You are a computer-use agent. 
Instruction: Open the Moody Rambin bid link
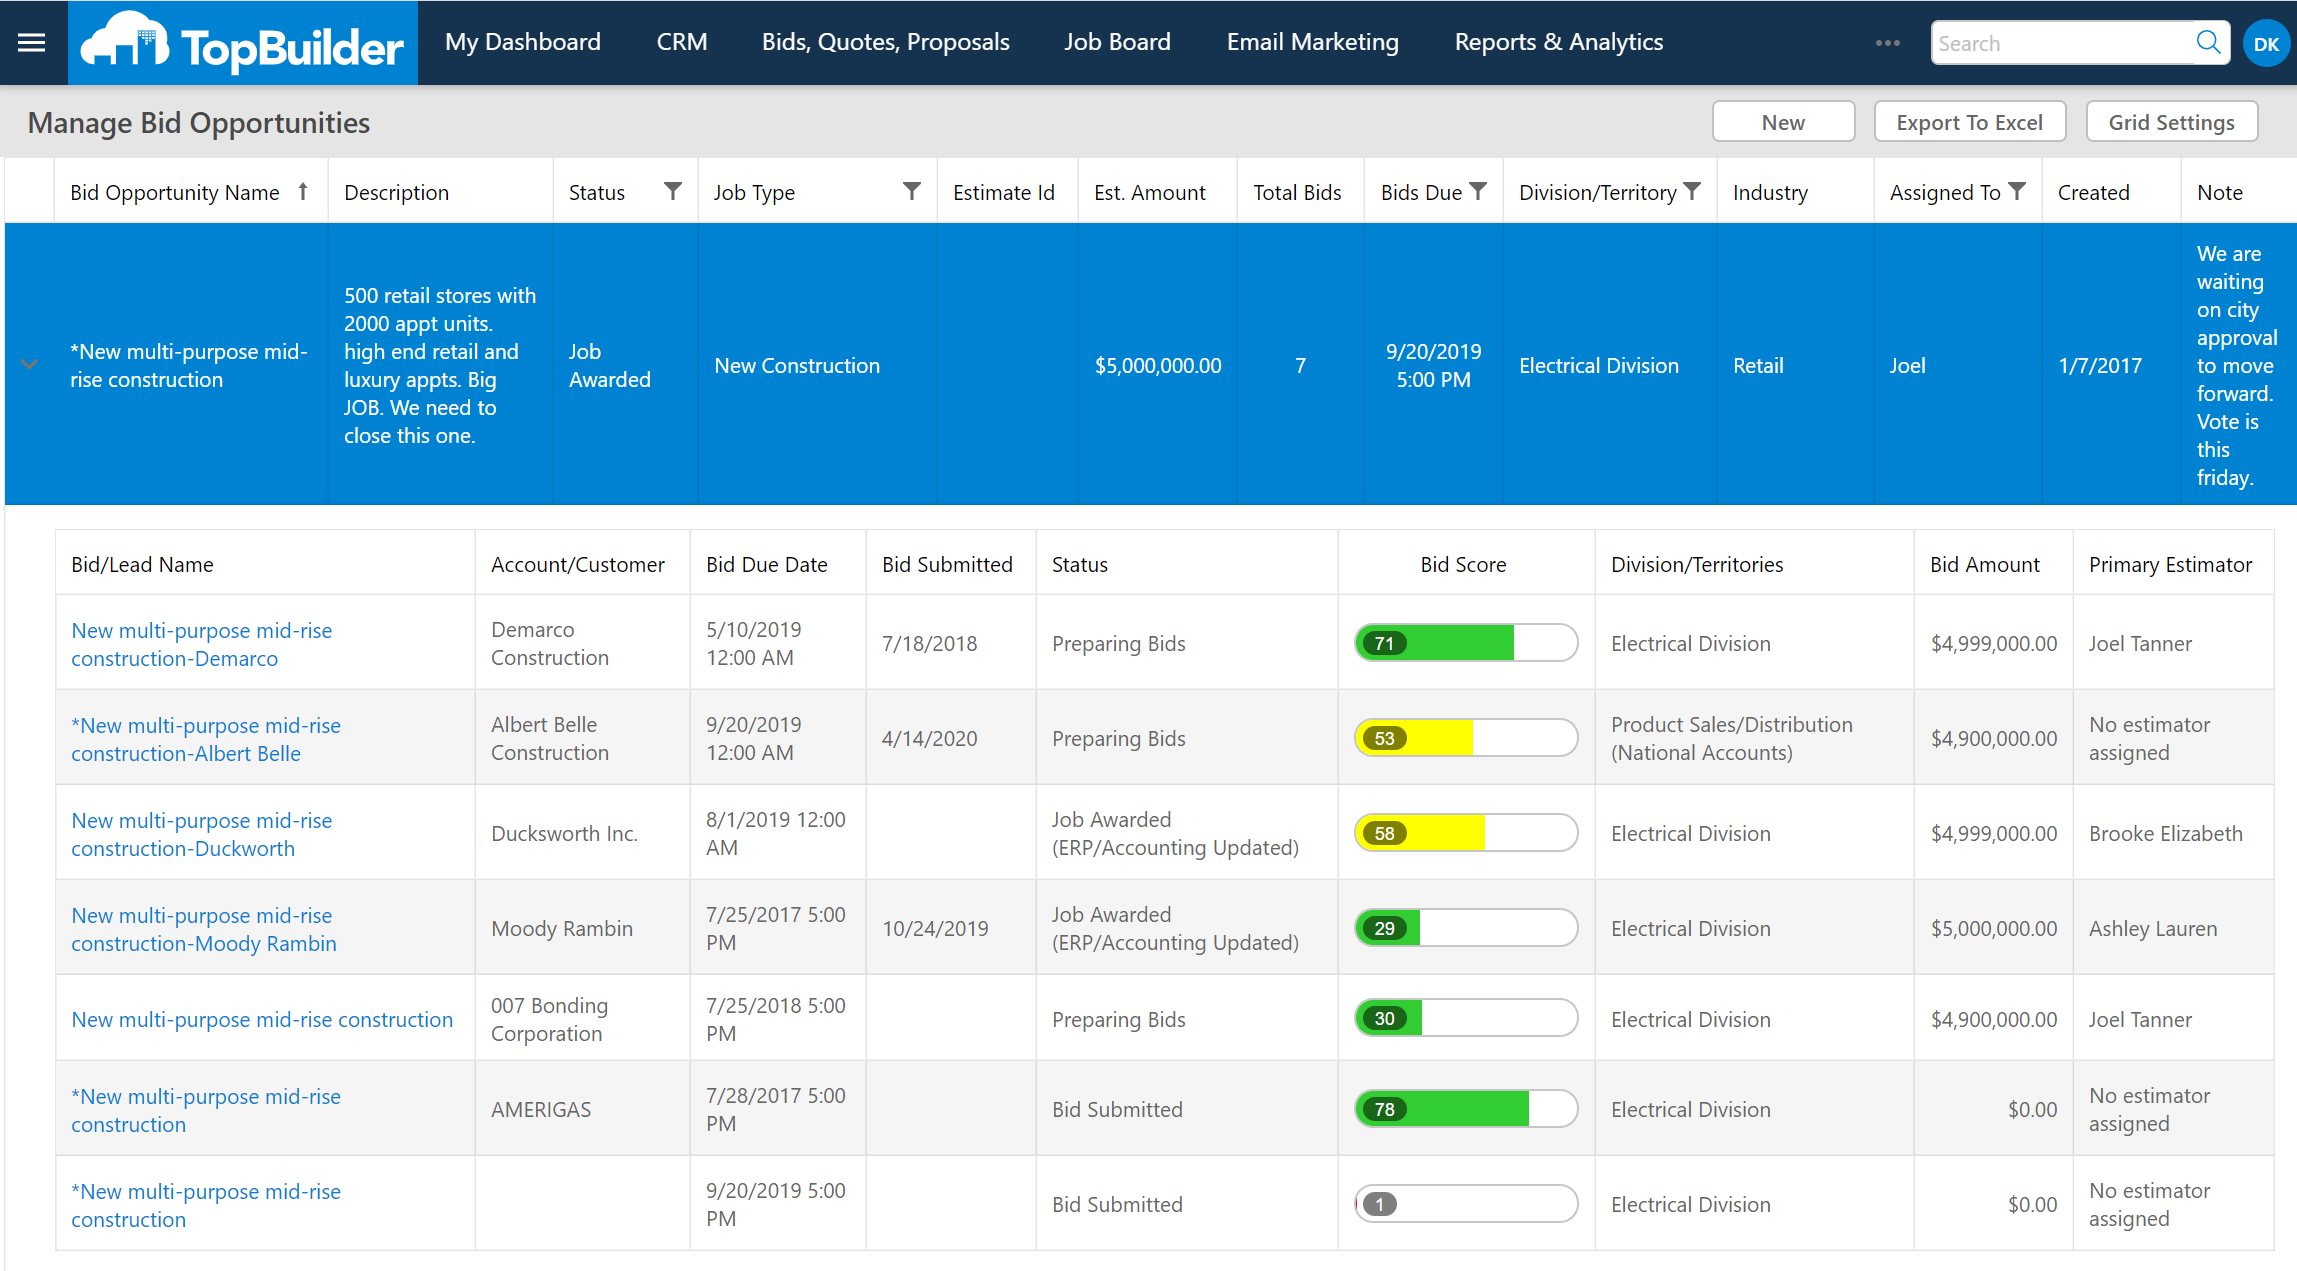(204, 929)
